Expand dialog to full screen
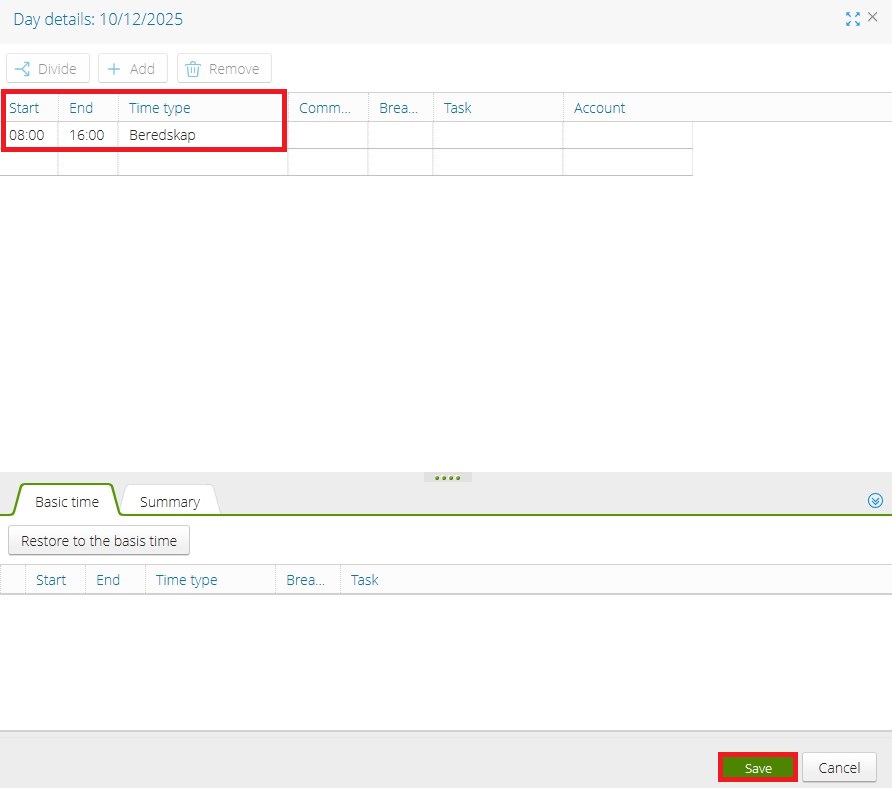 852,19
